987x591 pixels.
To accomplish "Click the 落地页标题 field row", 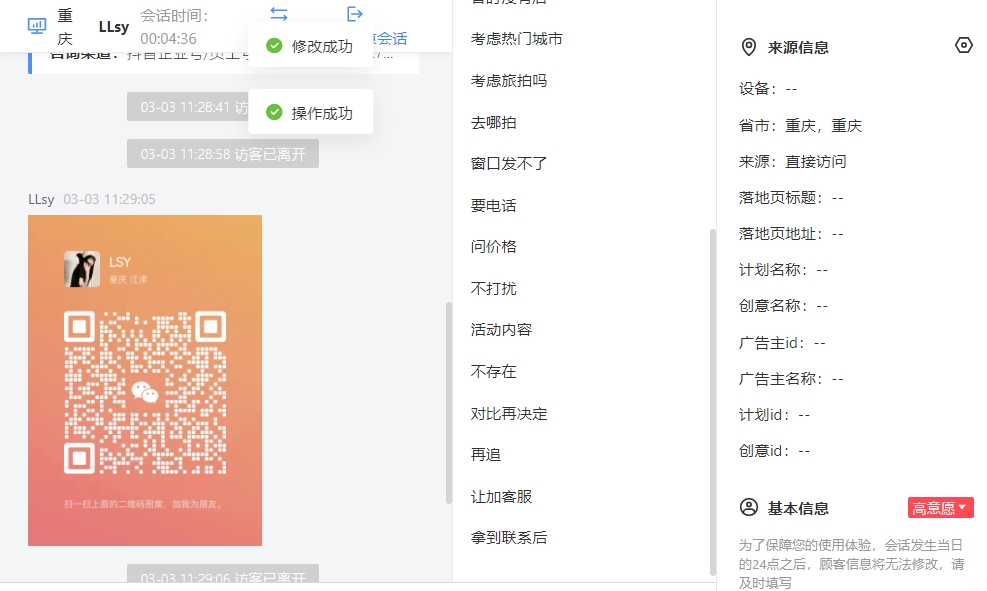I will click(791, 198).
